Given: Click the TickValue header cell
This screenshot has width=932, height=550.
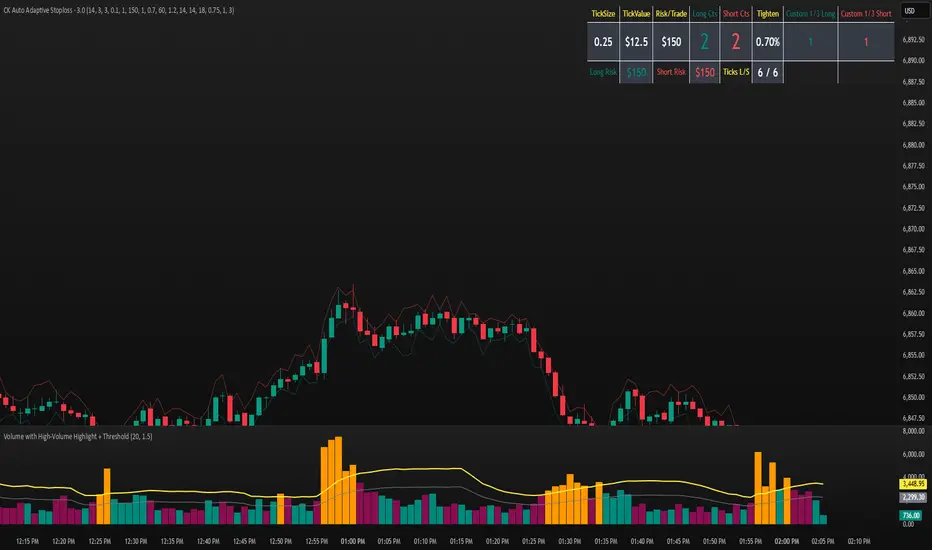Looking at the screenshot, I should 636,14.
